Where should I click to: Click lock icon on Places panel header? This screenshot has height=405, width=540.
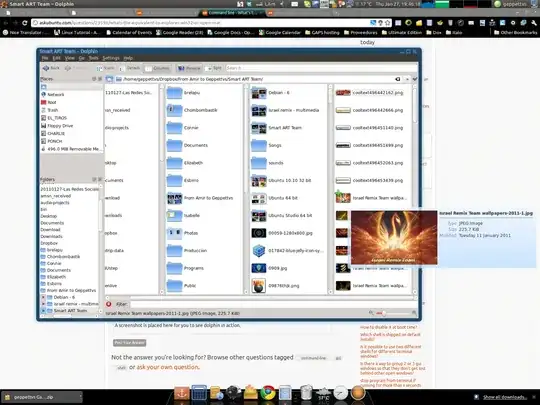pyautogui.click(x=94, y=79)
